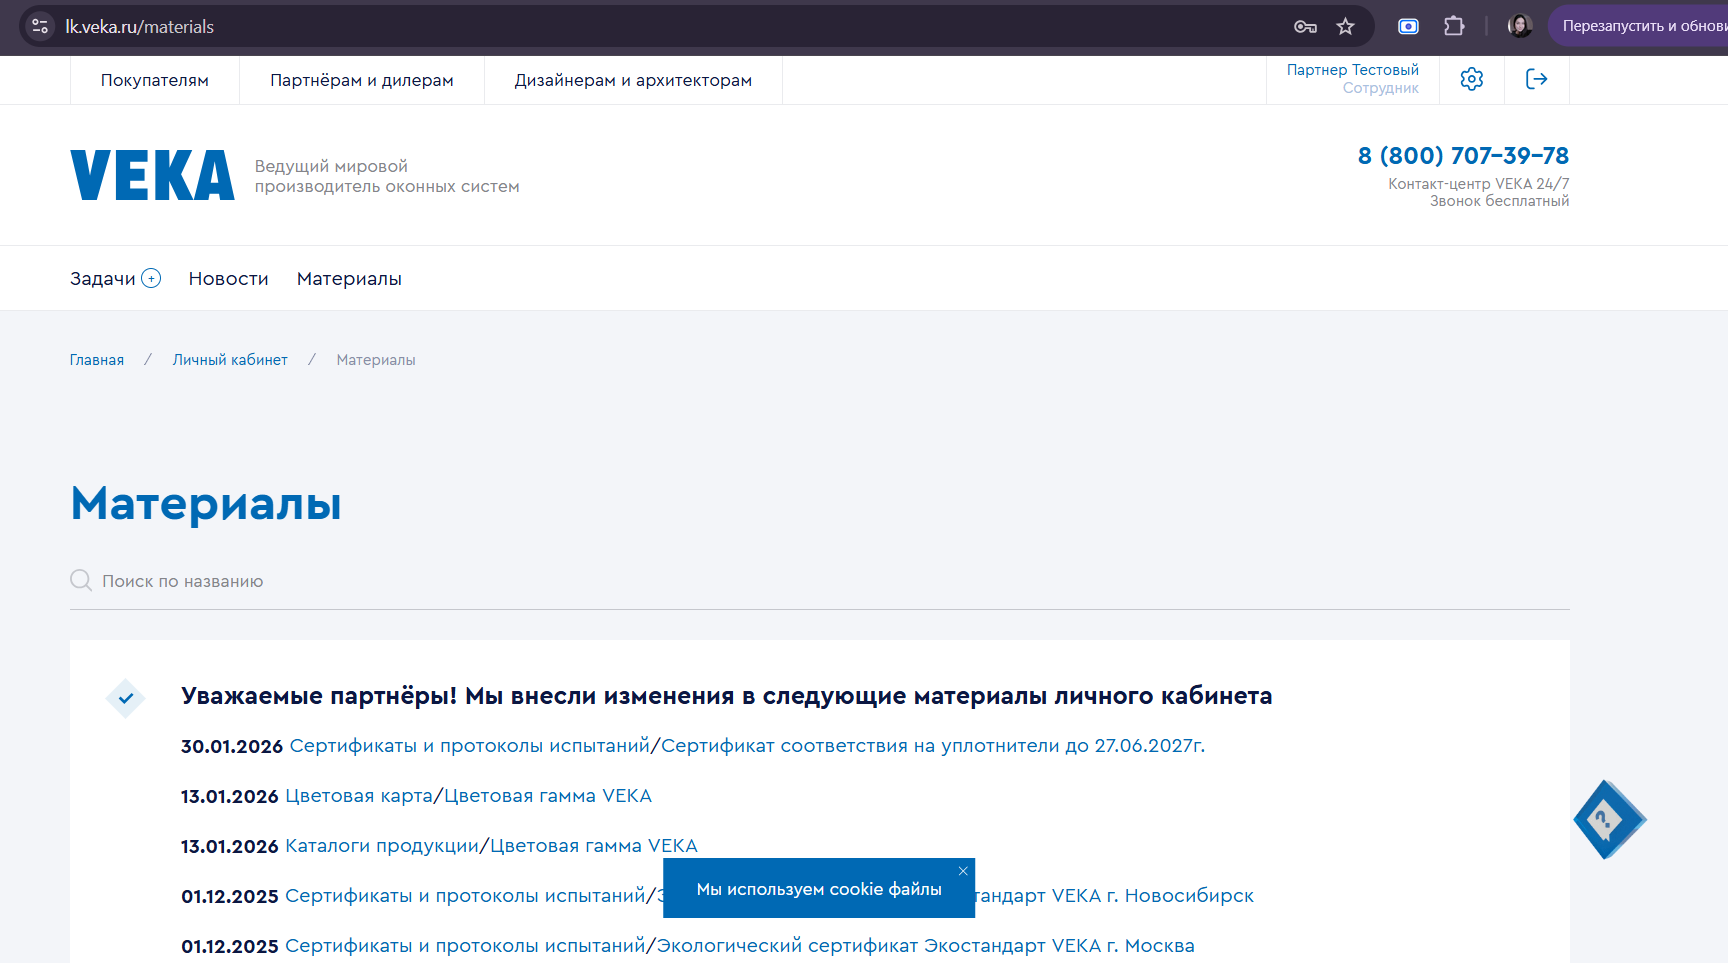This screenshot has height=963, width=1728.
Task: Open account settings gear icon
Action: (x=1471, y=79)
